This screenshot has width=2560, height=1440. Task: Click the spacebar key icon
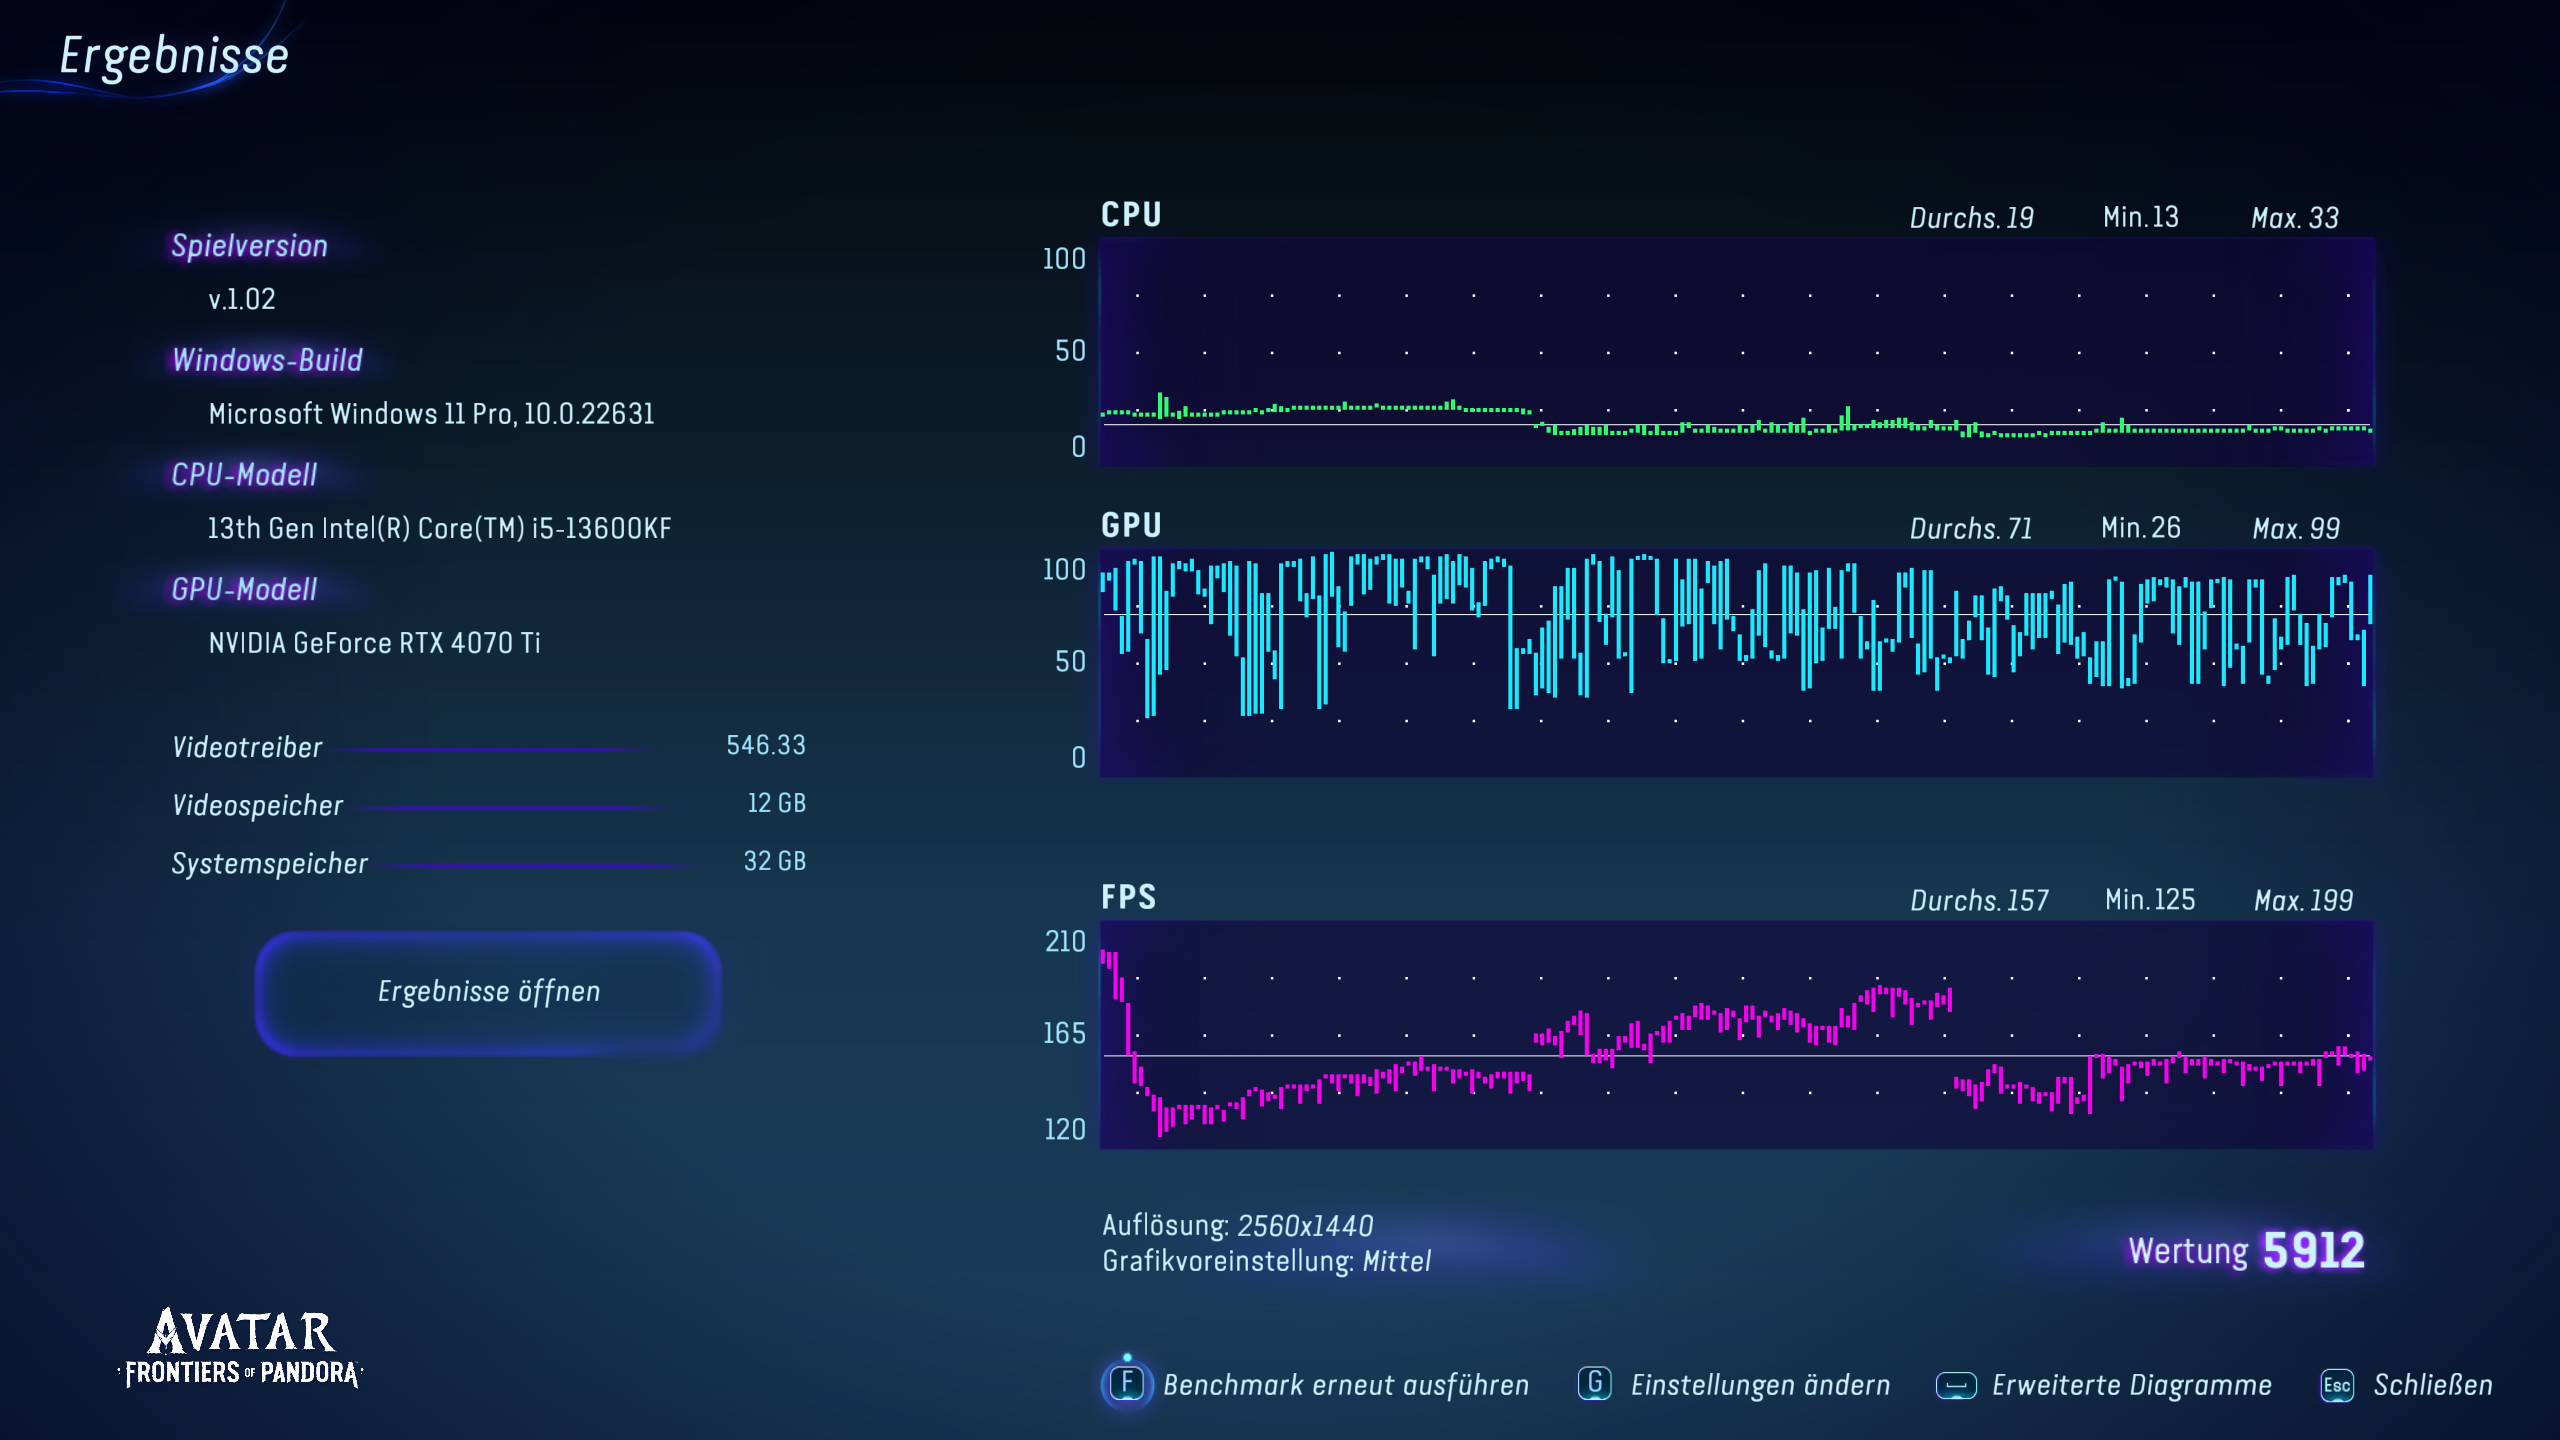click(1956, 1385)
